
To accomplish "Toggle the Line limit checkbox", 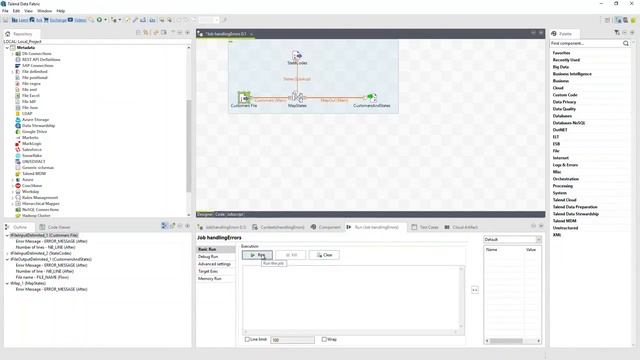I will pyautogui.click(x=247, y=339).
